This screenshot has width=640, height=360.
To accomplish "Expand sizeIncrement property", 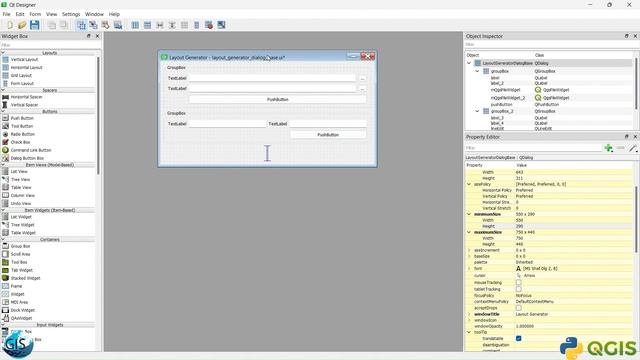I will click(469, 250).
